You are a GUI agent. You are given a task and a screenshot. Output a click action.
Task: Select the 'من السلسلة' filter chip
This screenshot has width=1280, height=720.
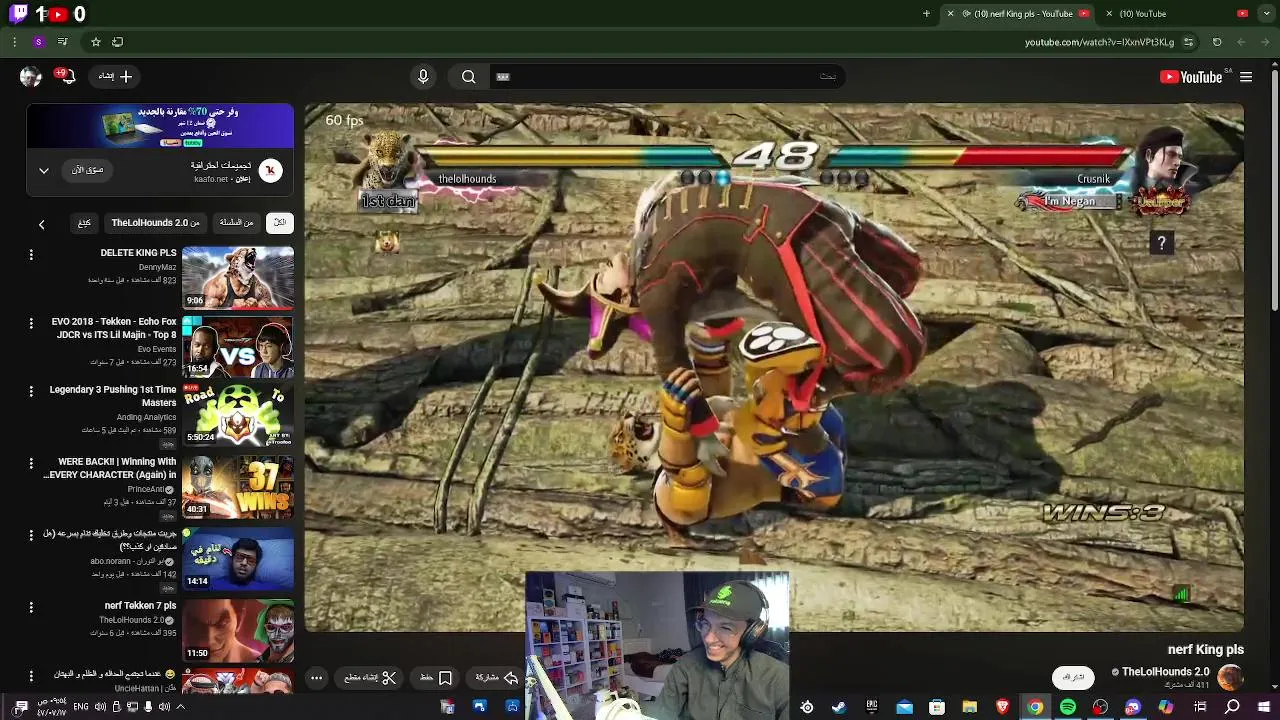click(236, 223)
